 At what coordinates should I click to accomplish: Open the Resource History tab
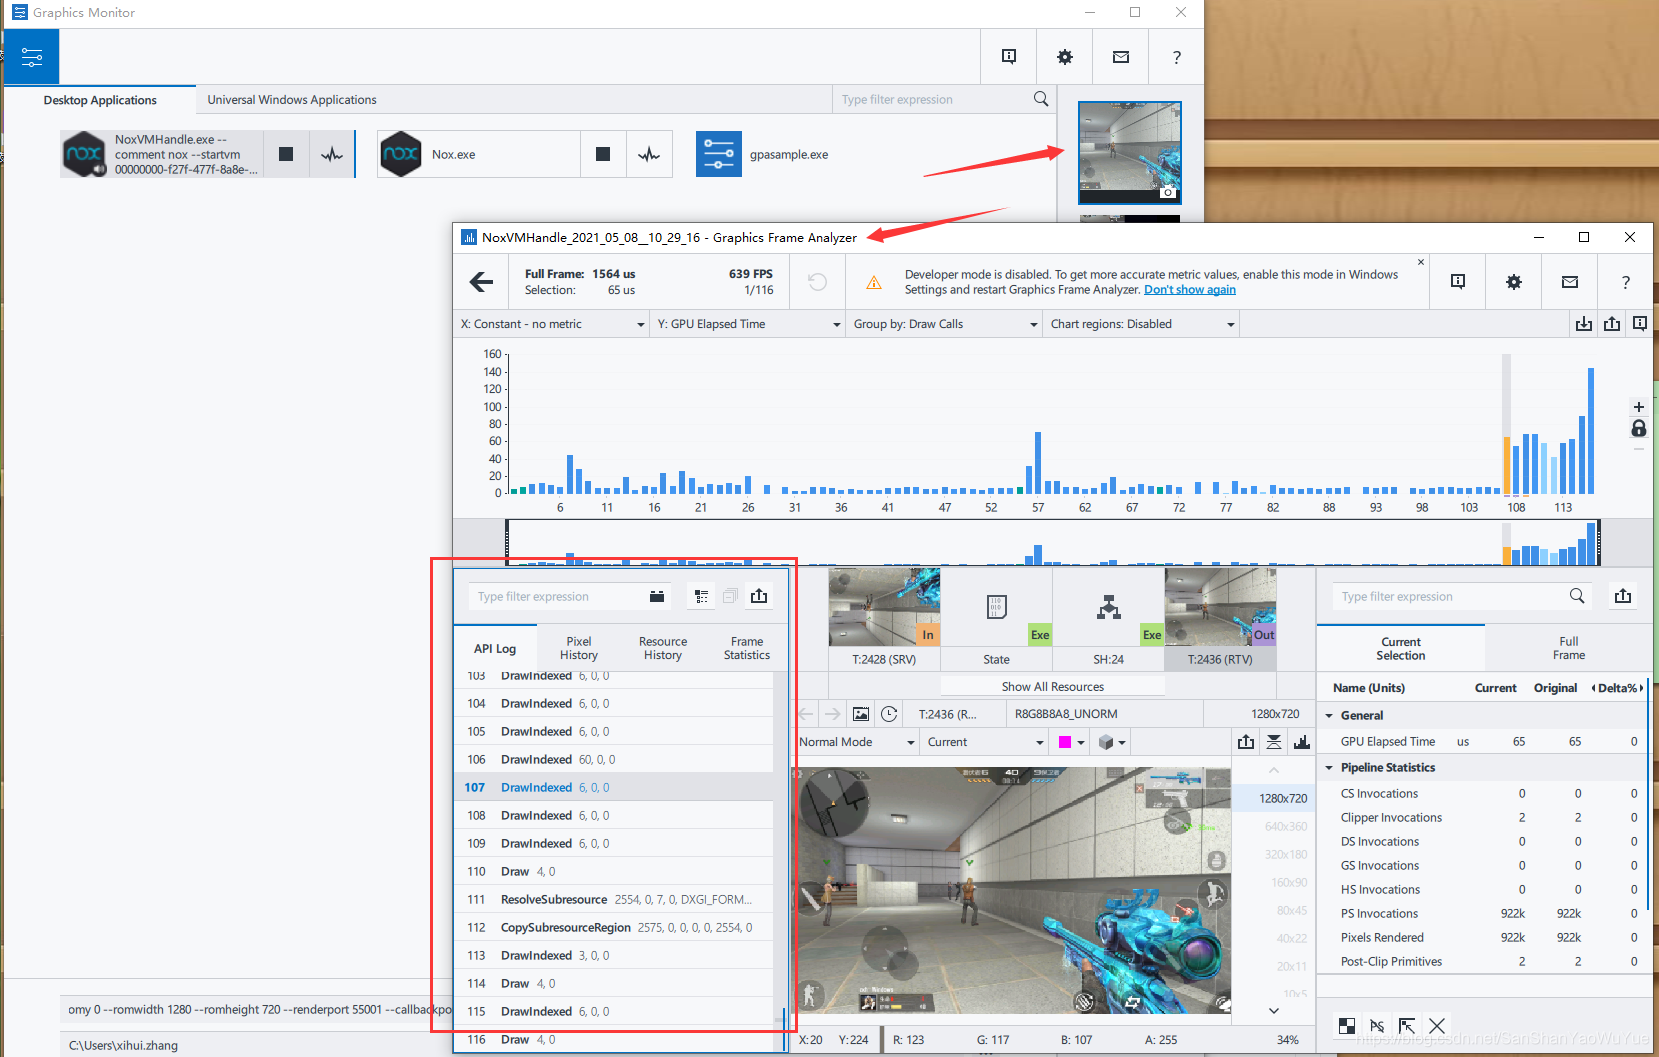pos(663,648)
